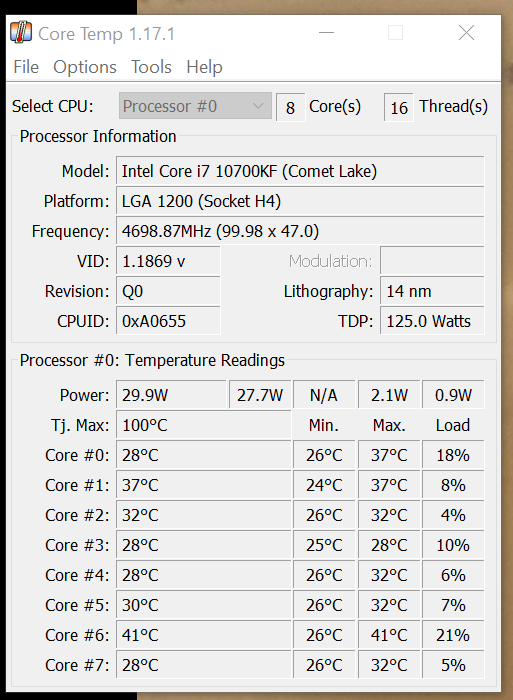Select the VID value 1.1869 v
This screenshot has height=700, width=513.
point(168,261)
